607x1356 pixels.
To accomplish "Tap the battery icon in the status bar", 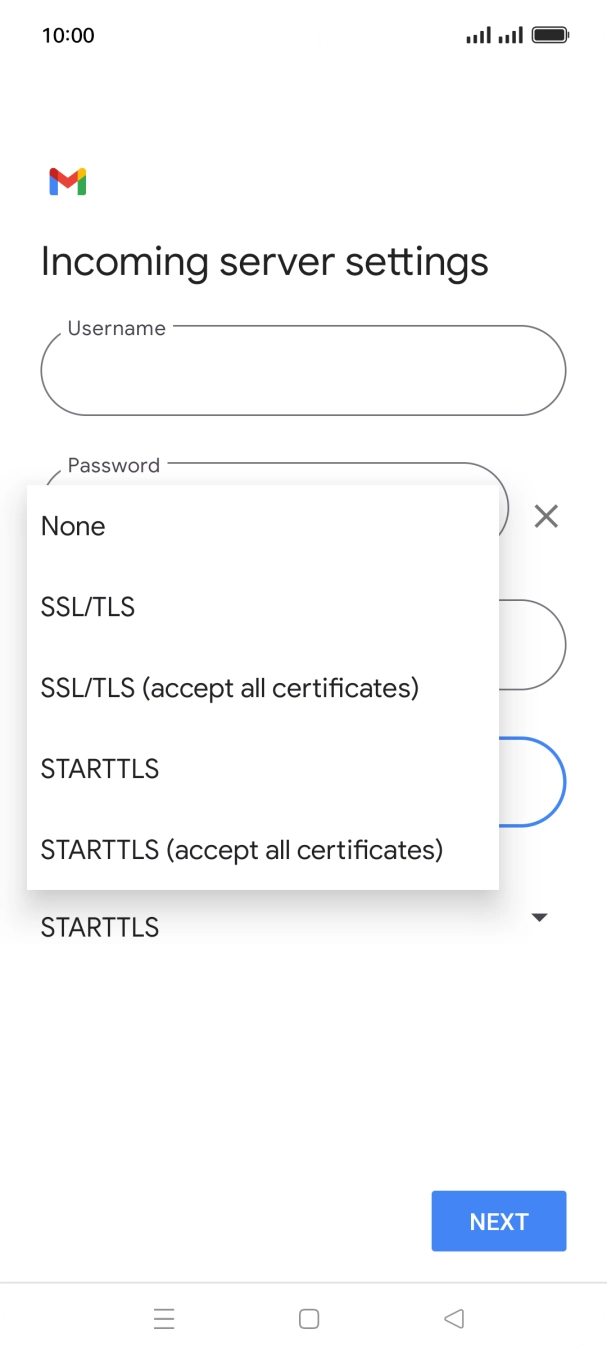I will (x=550, y=36).
